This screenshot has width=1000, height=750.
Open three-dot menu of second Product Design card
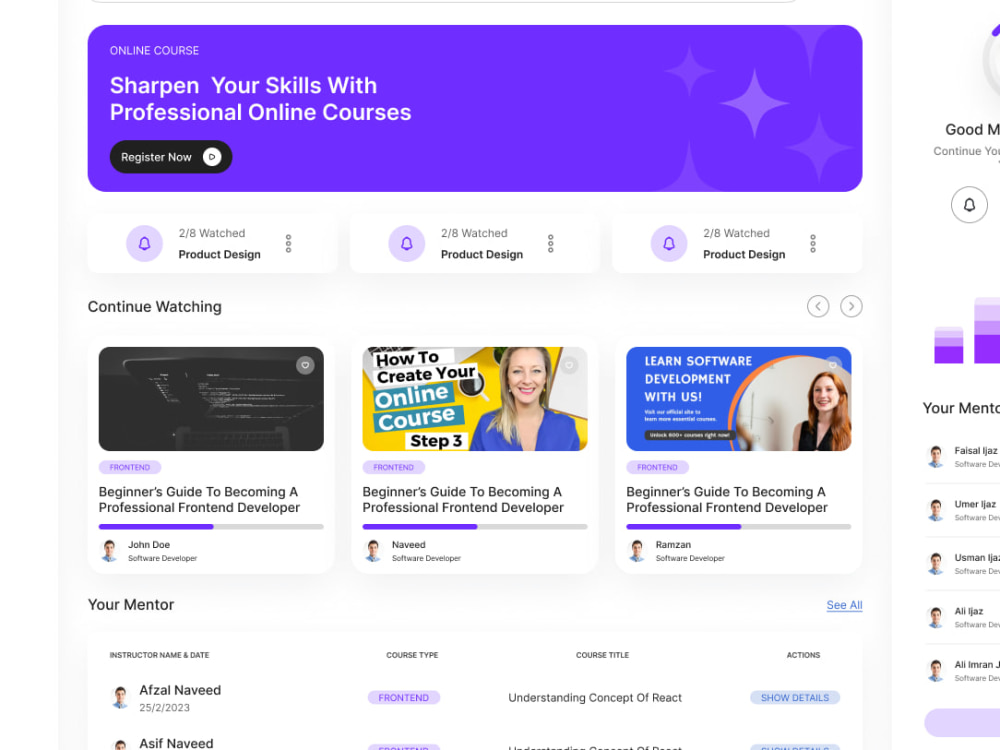coord(550,244)
